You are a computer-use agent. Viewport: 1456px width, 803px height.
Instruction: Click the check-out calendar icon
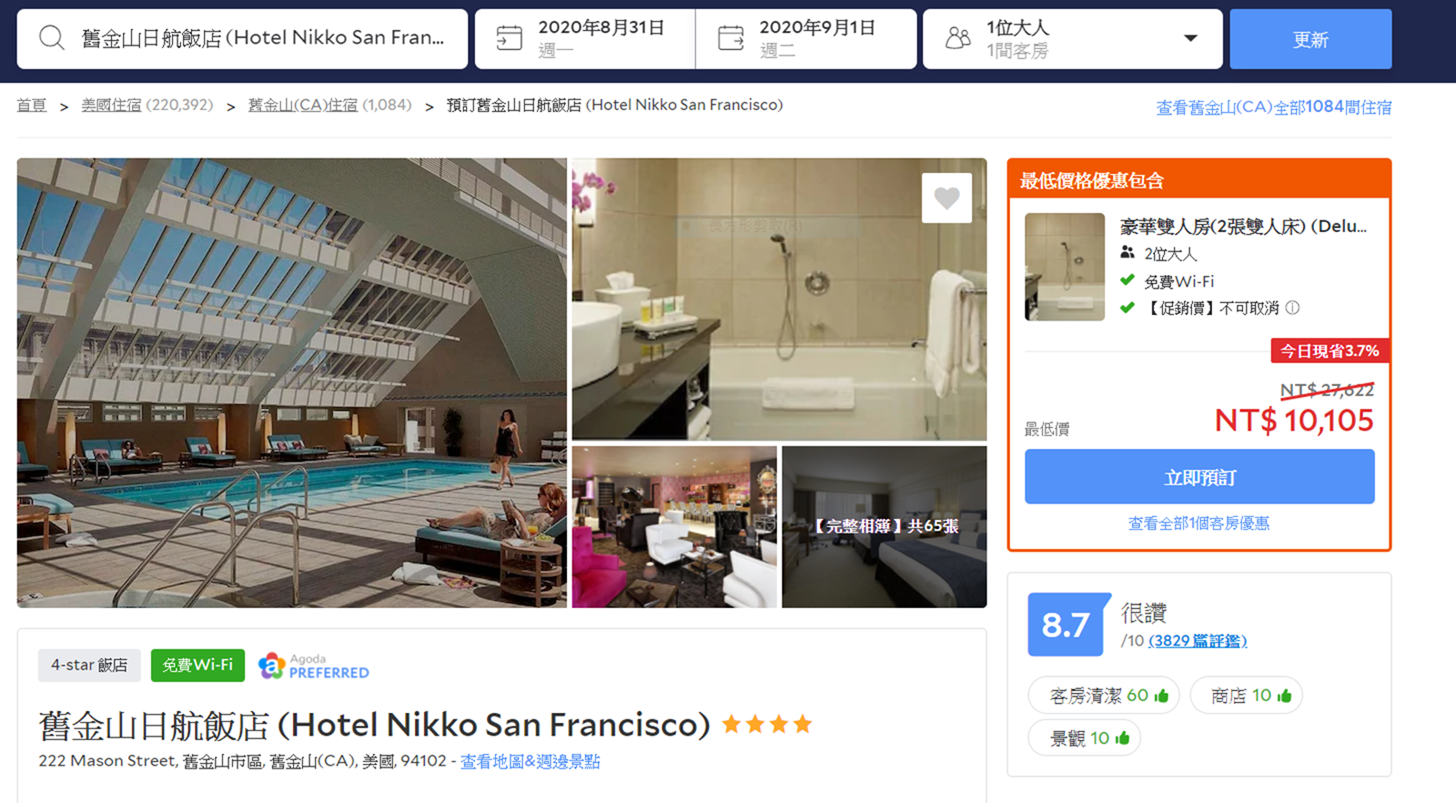click(731, 39)
